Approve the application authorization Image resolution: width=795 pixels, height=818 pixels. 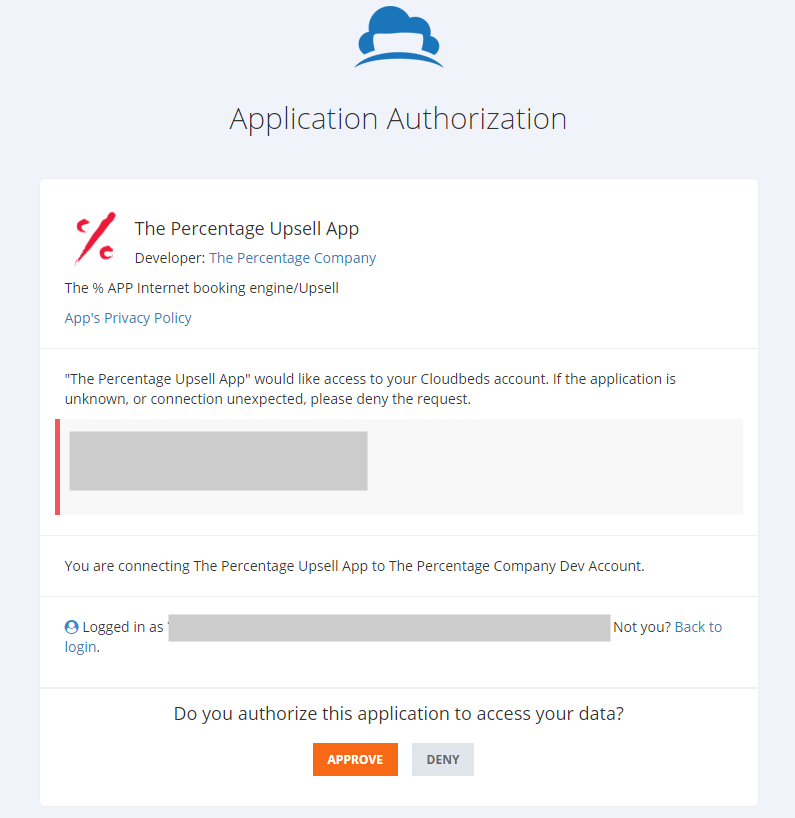(x=355, y=760)
